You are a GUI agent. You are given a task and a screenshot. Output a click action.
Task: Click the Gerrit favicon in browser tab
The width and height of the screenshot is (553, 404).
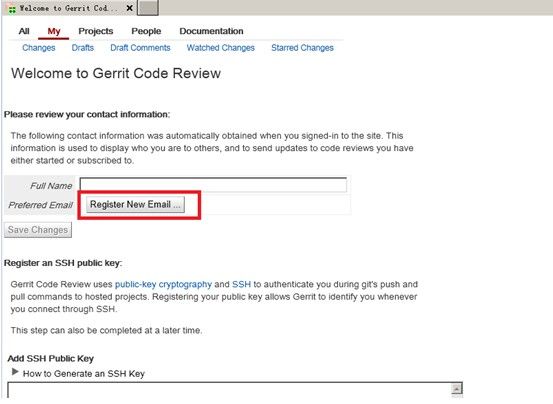coord(12,9)
